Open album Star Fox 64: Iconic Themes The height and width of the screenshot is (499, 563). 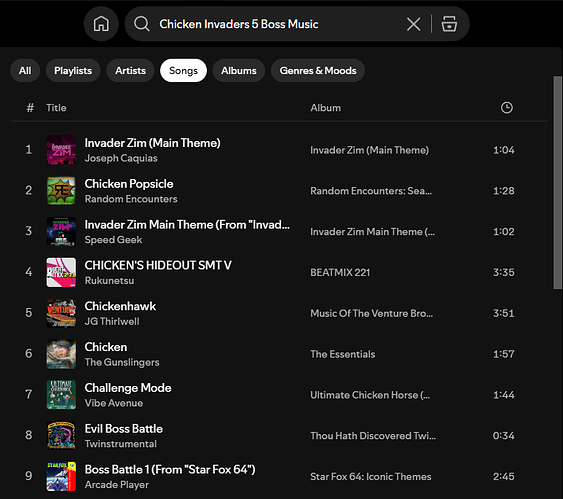371,477
